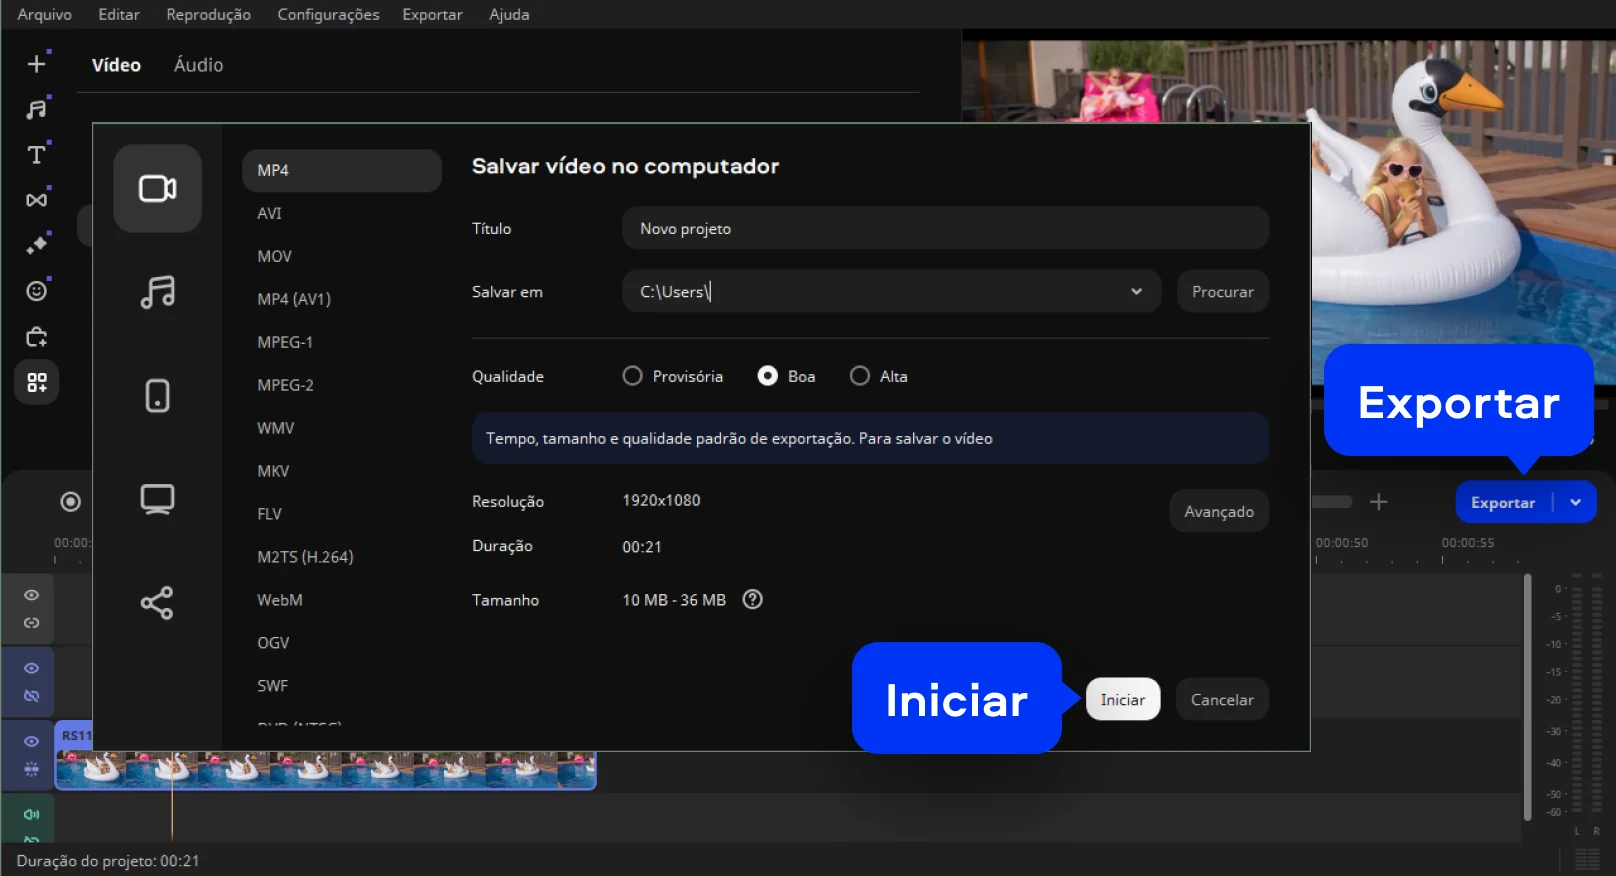The height and width of the screenshot is (876, 1616).
Task: Toggle the intact chain link icon on the track
Action: (x=32, y=623)
